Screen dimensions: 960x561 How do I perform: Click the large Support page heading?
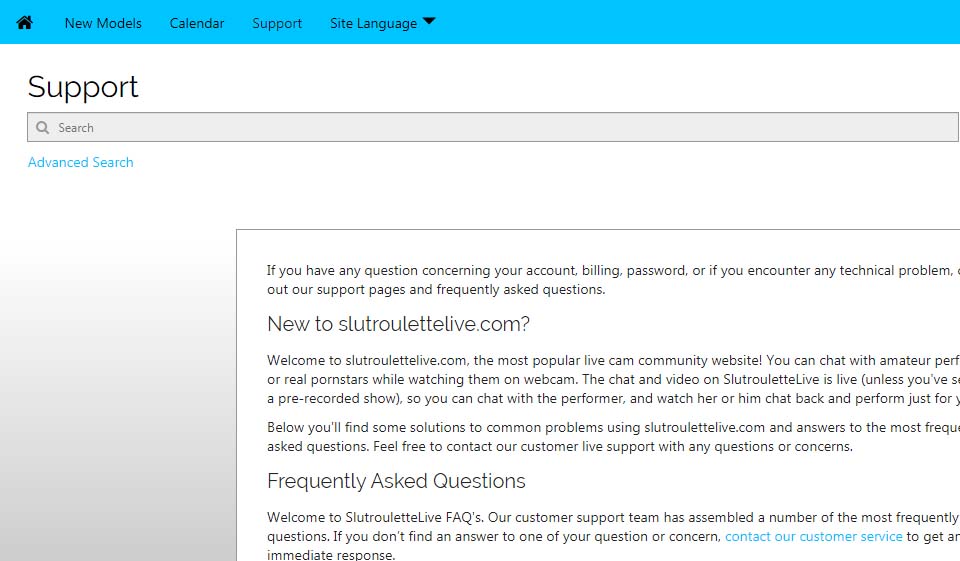tap(83, 87)
